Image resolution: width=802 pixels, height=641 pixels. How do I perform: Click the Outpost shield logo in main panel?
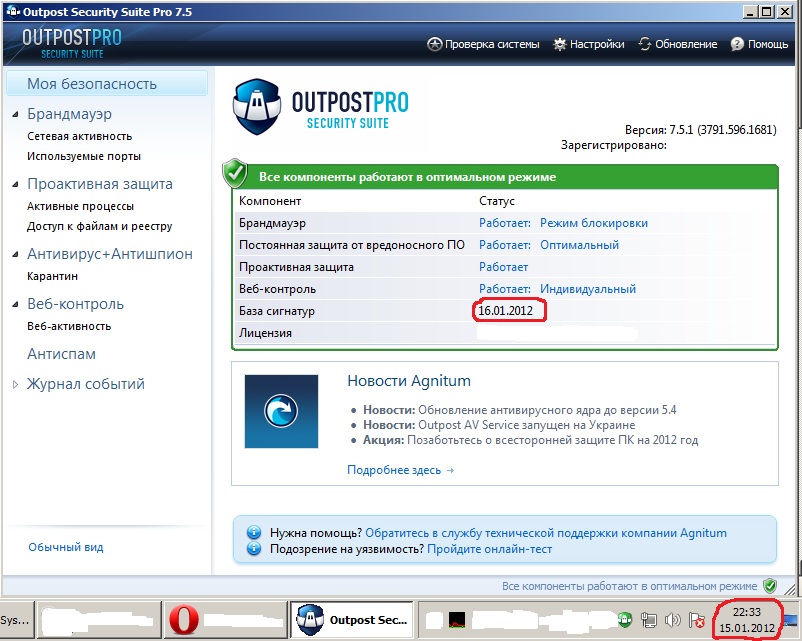(x=257, y=106)
